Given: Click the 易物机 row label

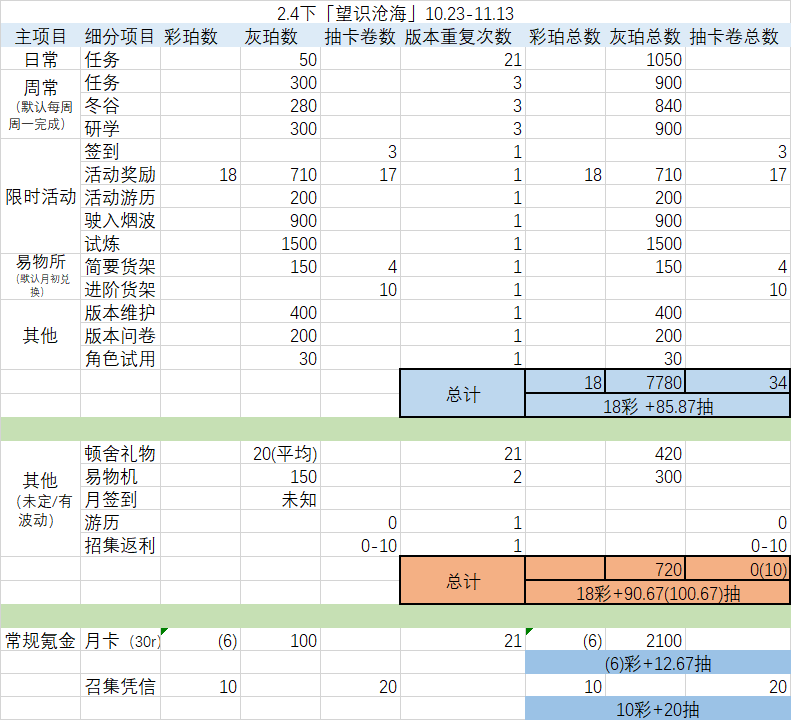Looking at the screenshot, I should click(120, 476).
